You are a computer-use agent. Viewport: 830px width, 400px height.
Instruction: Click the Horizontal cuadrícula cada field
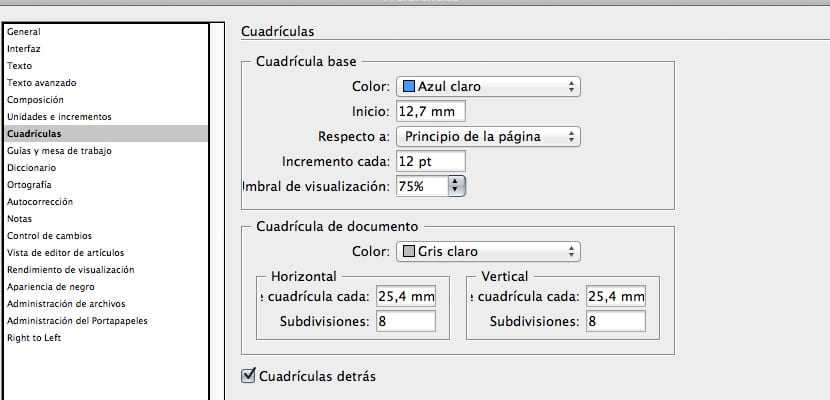pyautogui.click(x=405, y=296)
